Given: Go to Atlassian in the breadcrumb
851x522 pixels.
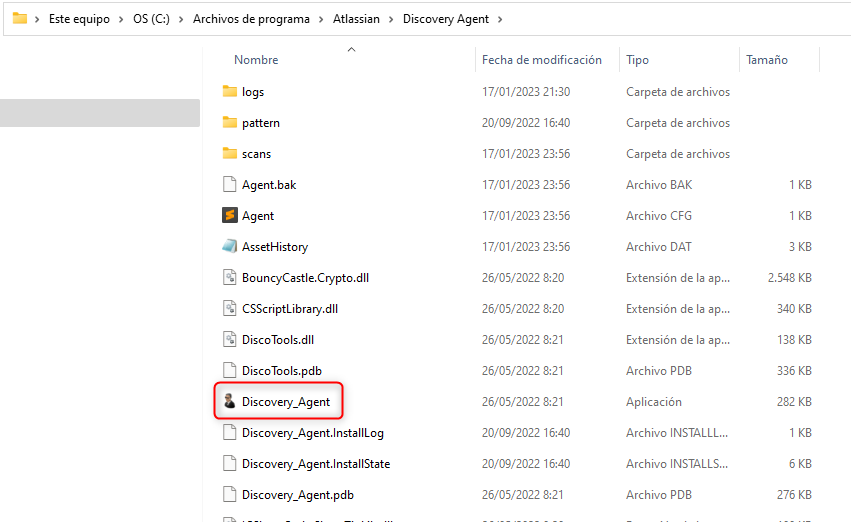Looking at the screenshot, I should click(x=356, y=19).
